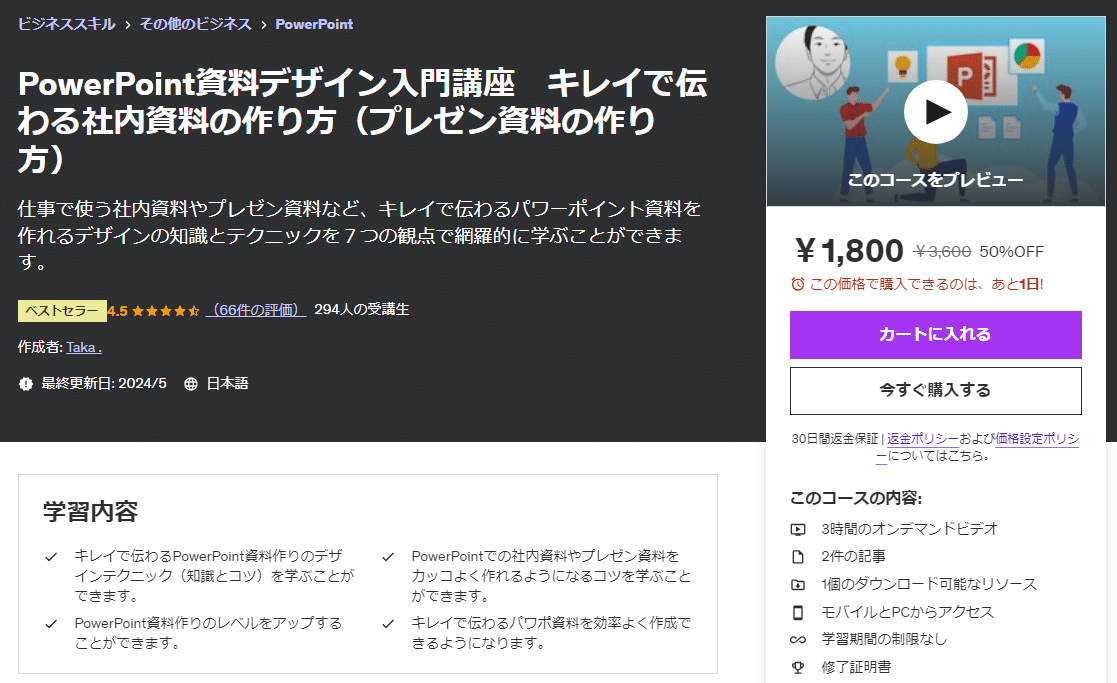This screenshot has height=683, width=1117.
Task: Click the last-updated badge icon
Action: 26,384
